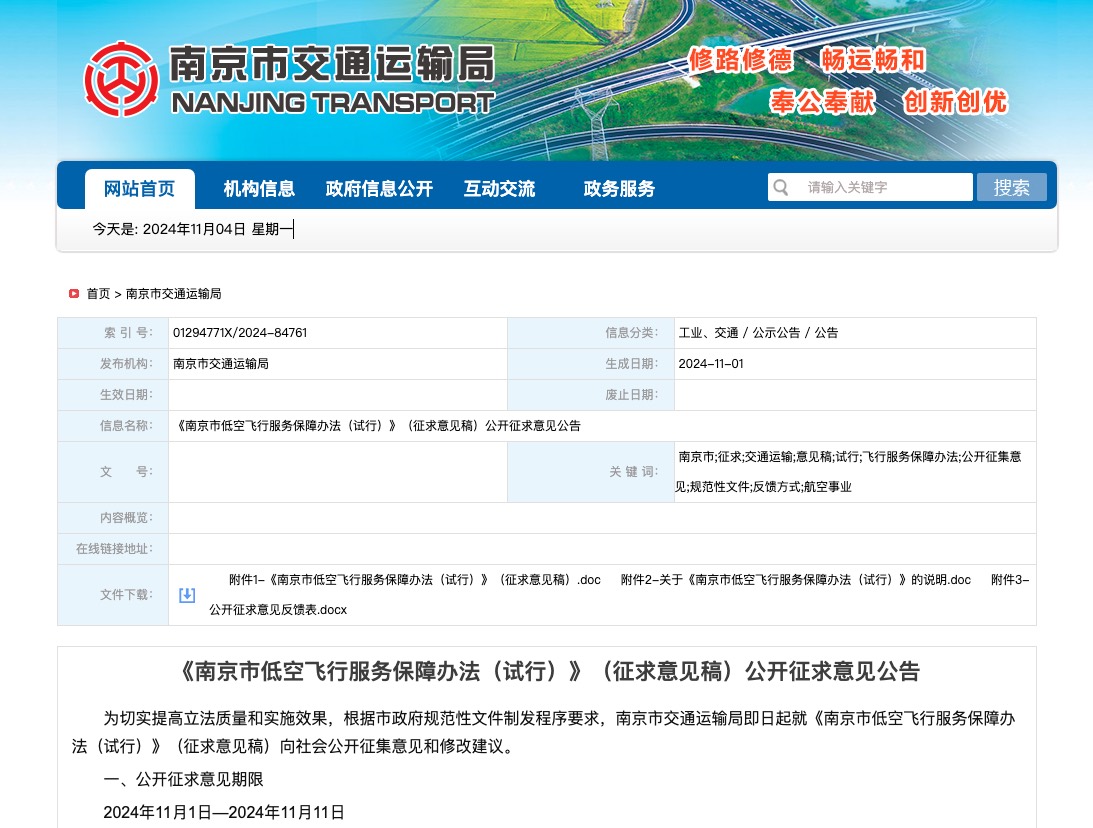Click the red breadcrumb marker icon
Viewport: 1093px width, 828px height.
pos(74,294)
